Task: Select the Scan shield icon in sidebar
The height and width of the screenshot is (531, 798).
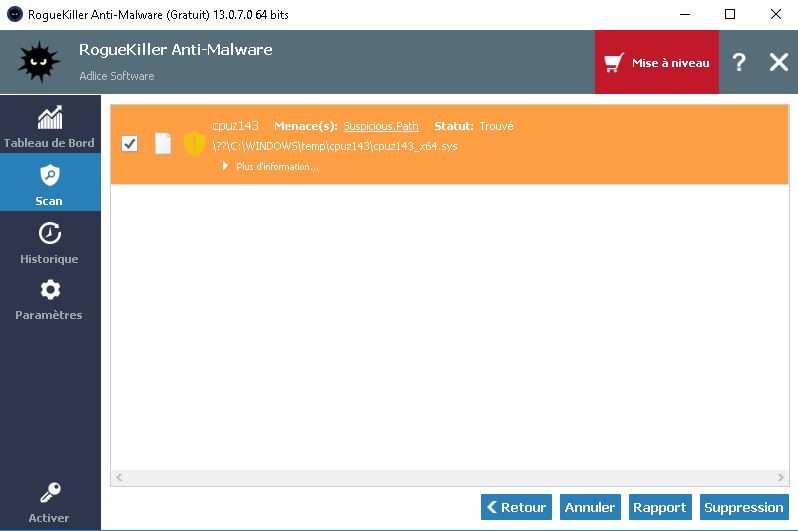Action: click(50, 176)
